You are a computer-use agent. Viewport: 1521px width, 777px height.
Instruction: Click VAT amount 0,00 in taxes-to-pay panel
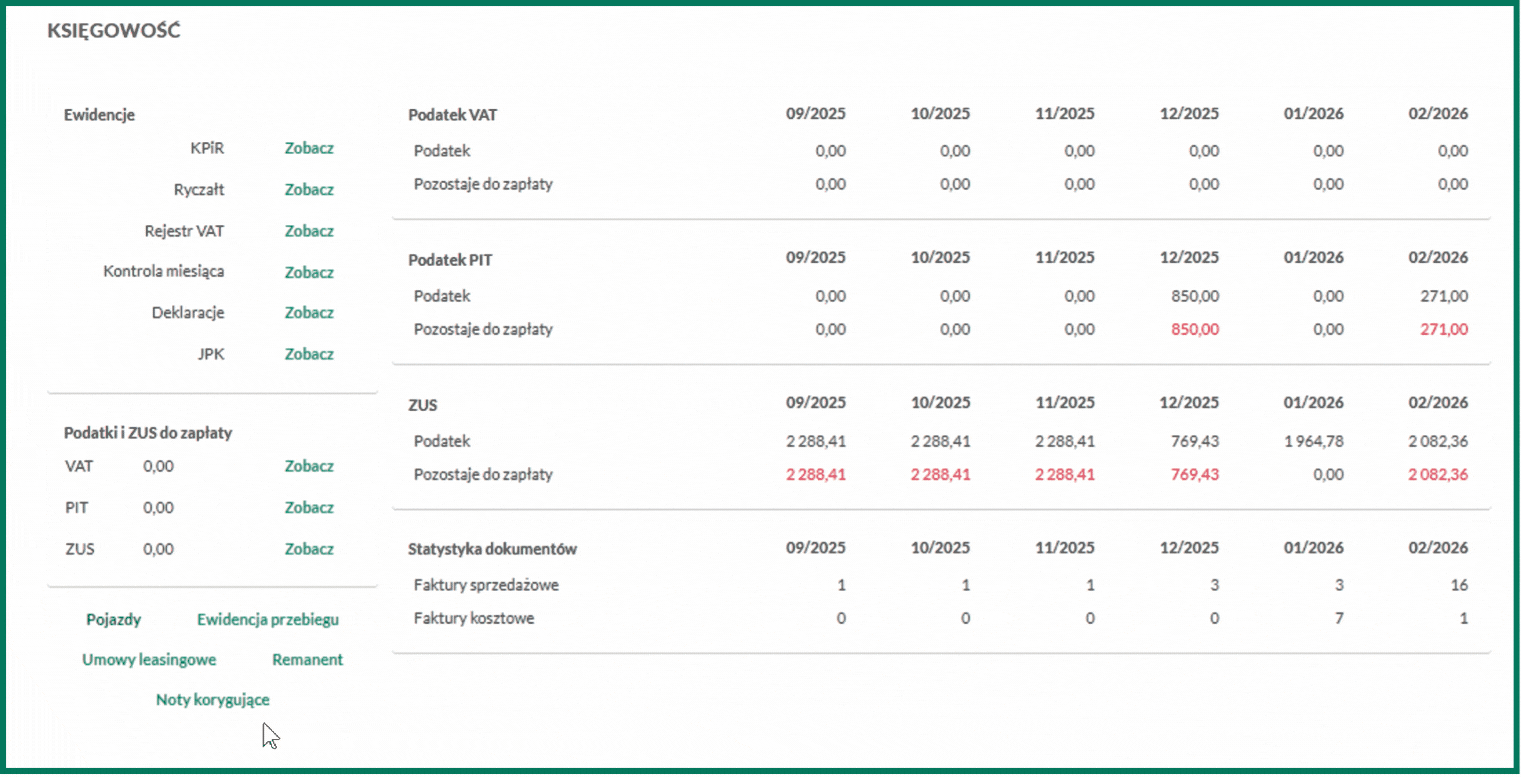(x=158, y=466)
